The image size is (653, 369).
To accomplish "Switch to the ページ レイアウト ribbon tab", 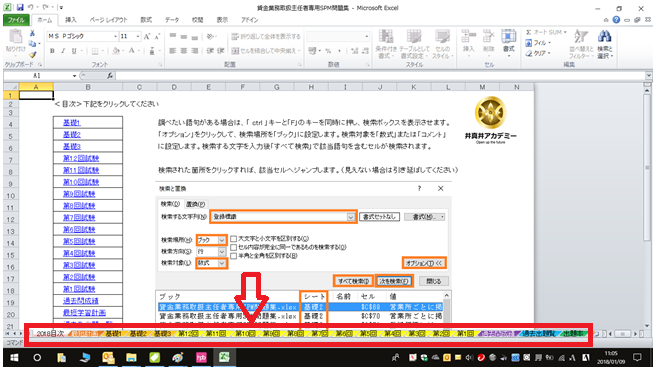I will [x=108, y=20].
